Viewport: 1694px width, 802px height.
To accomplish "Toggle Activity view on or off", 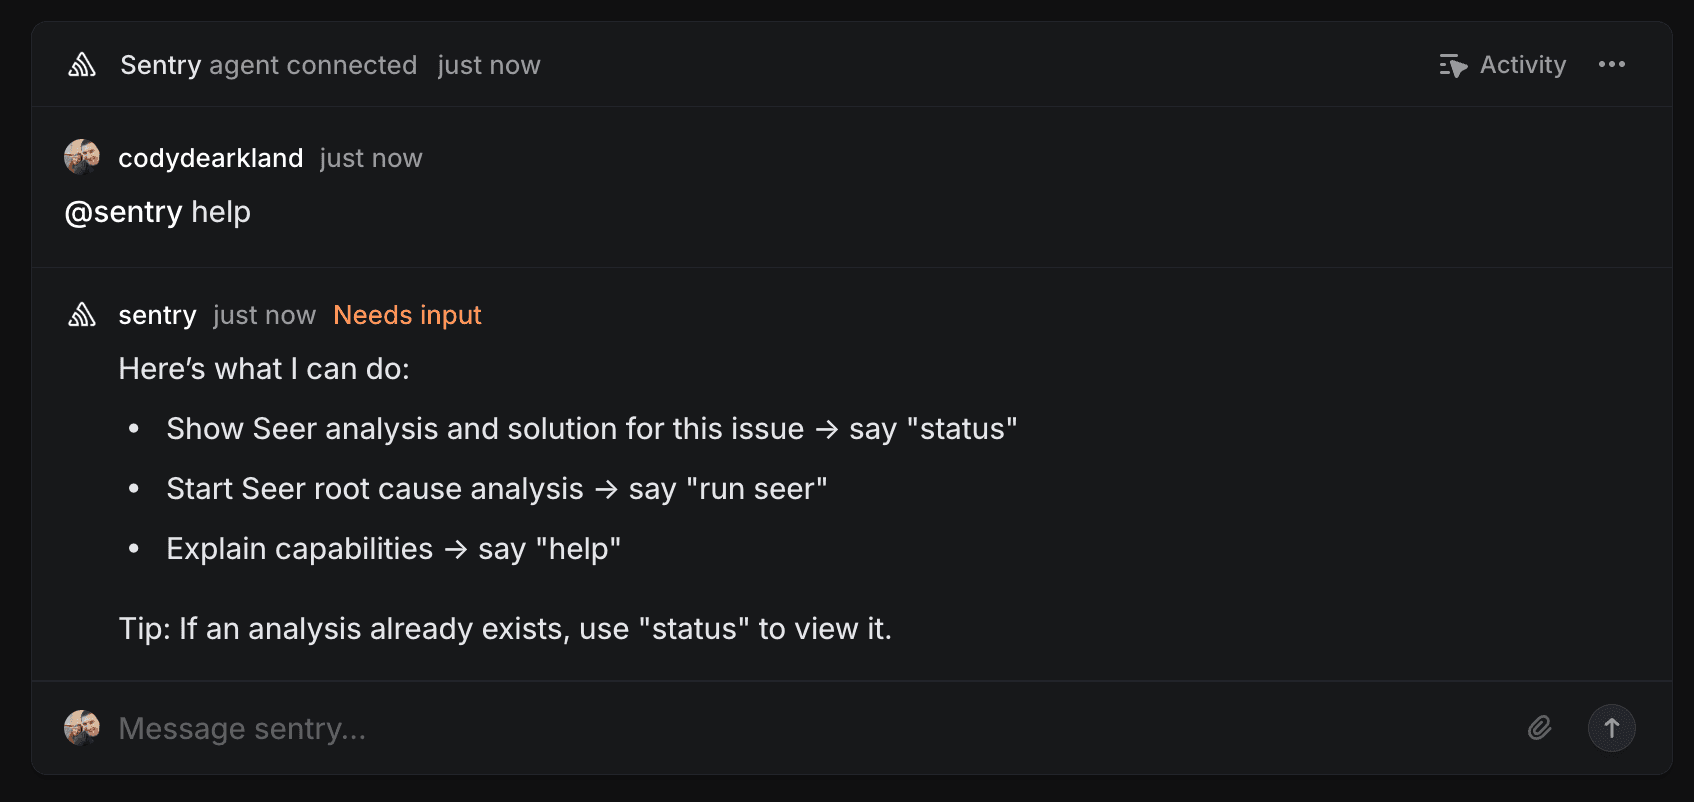I will [x=1502, y=64].
